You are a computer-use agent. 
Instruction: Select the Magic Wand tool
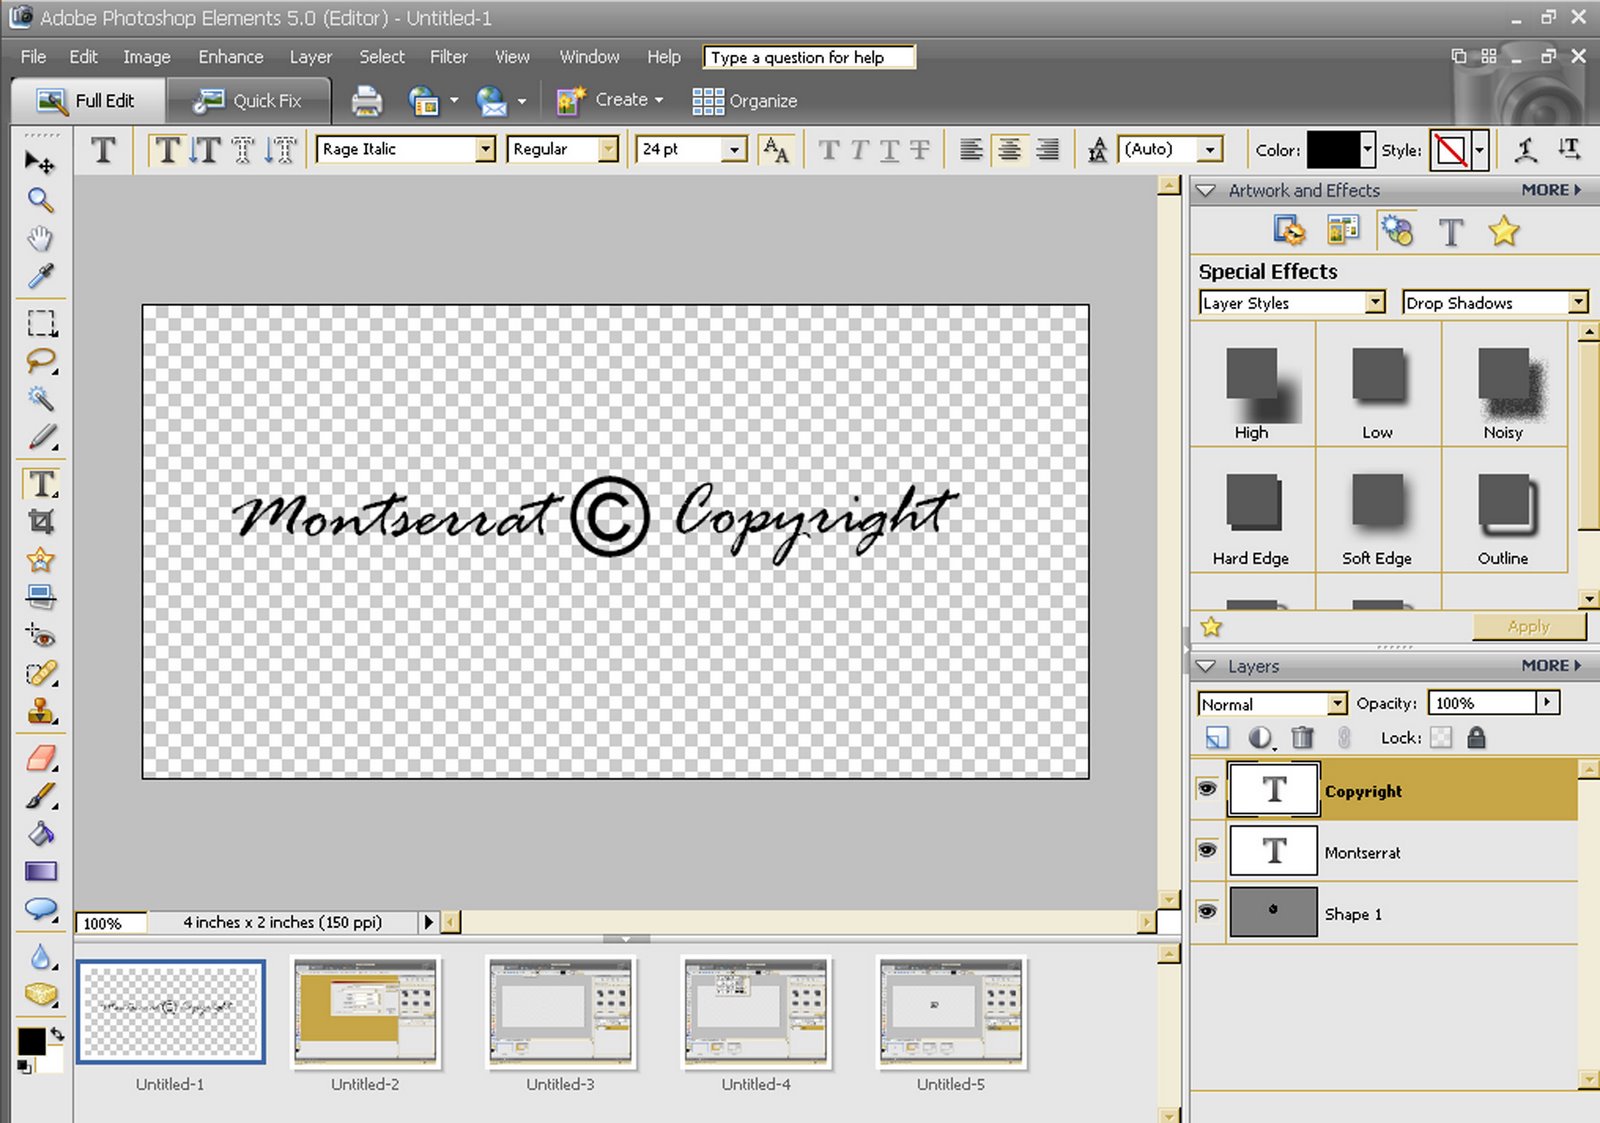pos(41,398)
